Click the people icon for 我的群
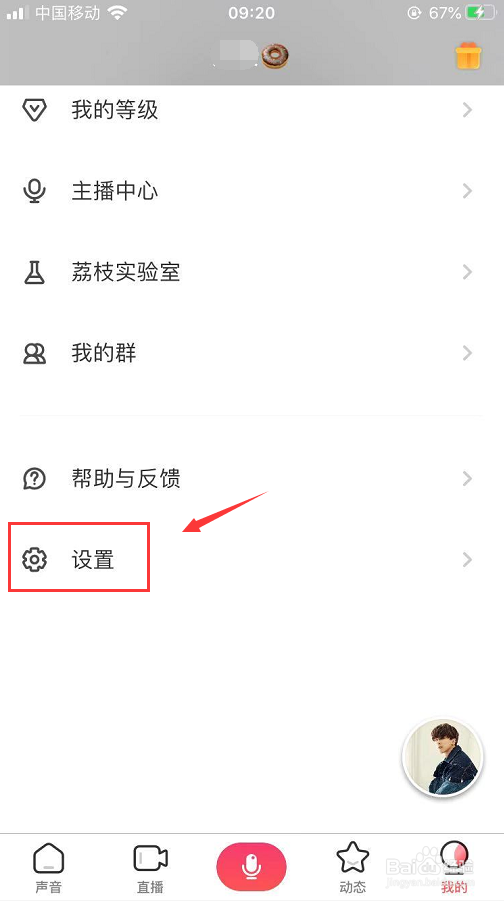This screenshot has width=504, height=901. pyautogui.click(x=34, y=353)
